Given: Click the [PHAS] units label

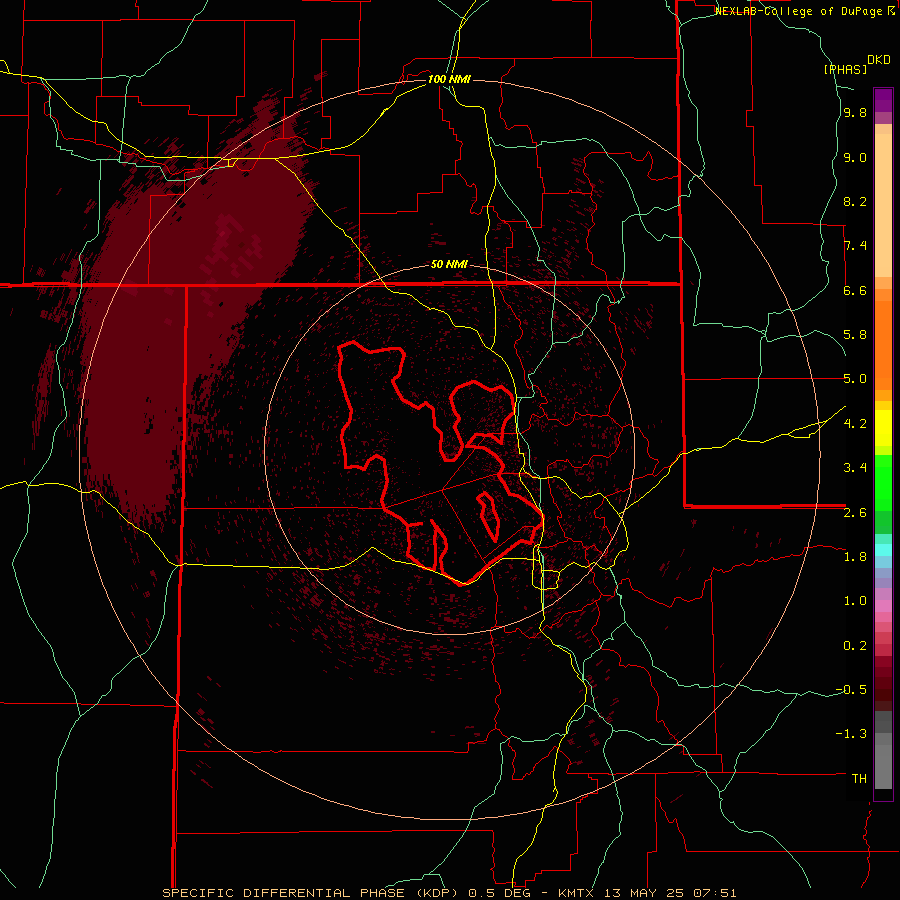Looking at the screenshot, I should point(845,69).
